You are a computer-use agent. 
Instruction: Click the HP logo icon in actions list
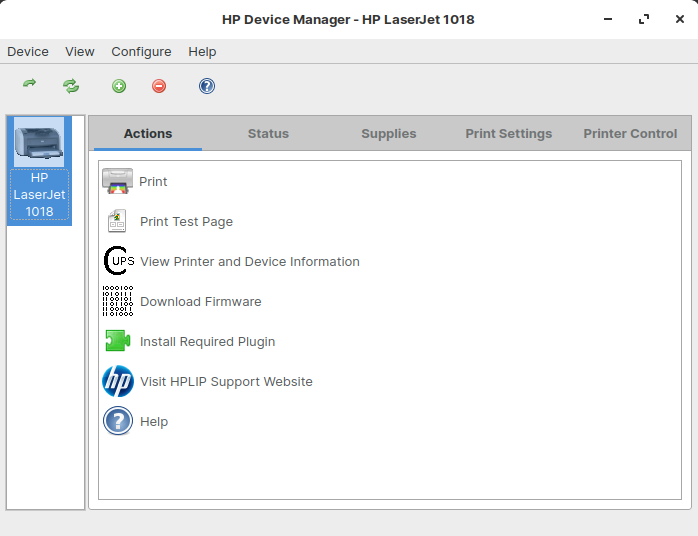(x=117, y=381)
